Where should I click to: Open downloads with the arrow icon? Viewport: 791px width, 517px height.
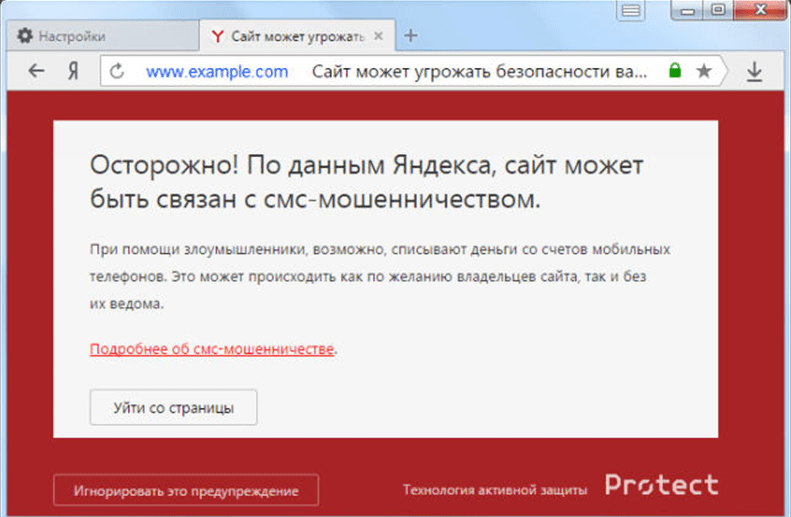tap(754, 71)
